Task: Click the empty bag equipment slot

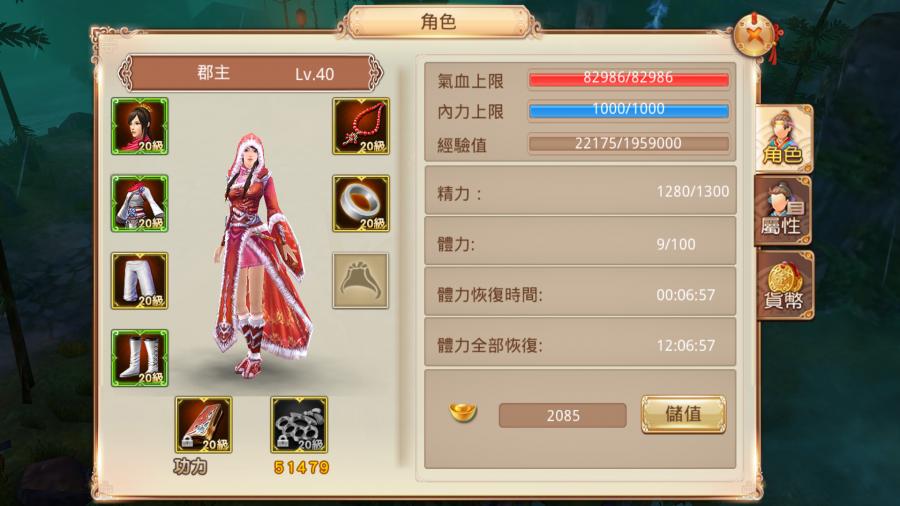Action: [x=360, y=281]
